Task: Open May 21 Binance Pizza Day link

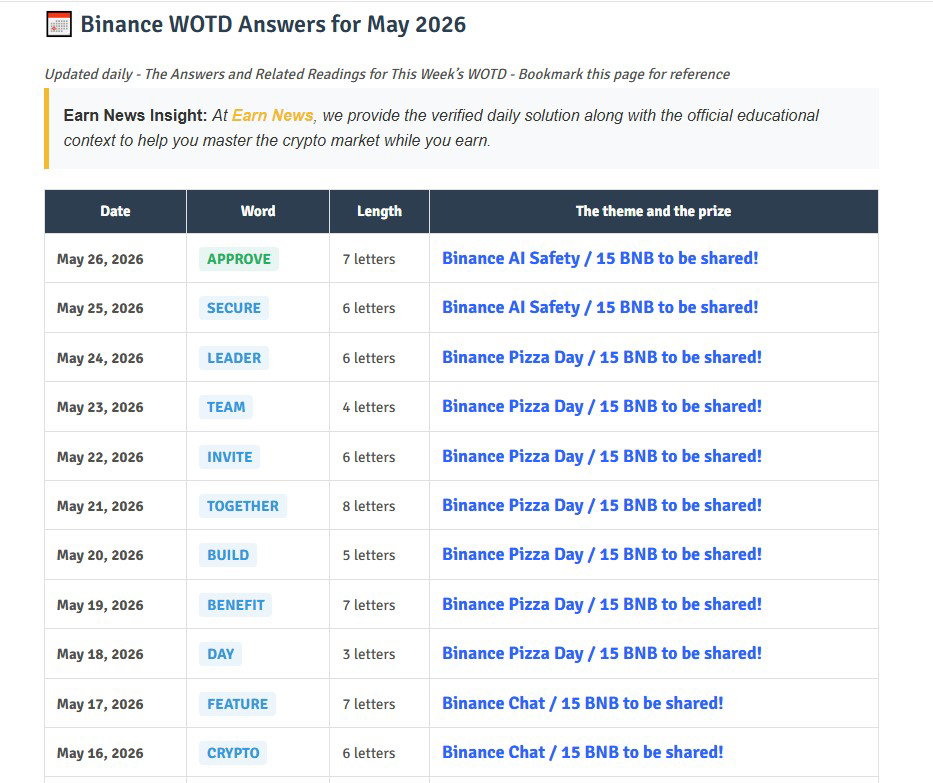Action: pyautogui.click(x=602, y=505)
